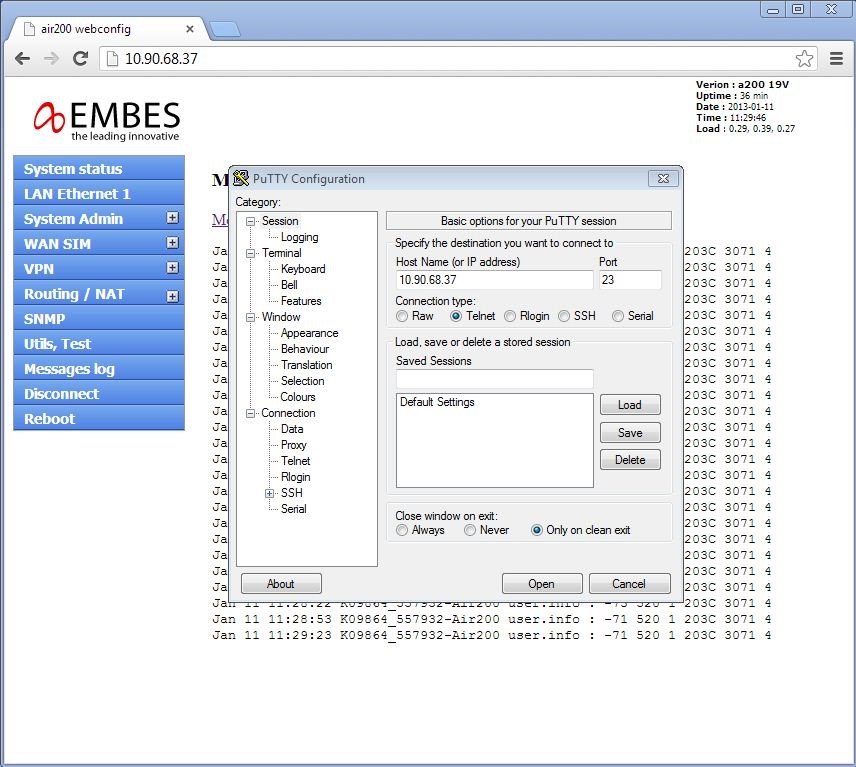Open Utils, Test in sidebar
This screenshot has height=767, width=856.
(x=99, y=344)
